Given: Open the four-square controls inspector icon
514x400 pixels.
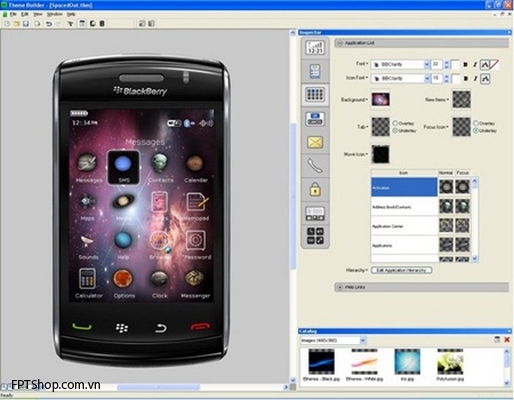Looking at the screenshot, I should 315,236.
